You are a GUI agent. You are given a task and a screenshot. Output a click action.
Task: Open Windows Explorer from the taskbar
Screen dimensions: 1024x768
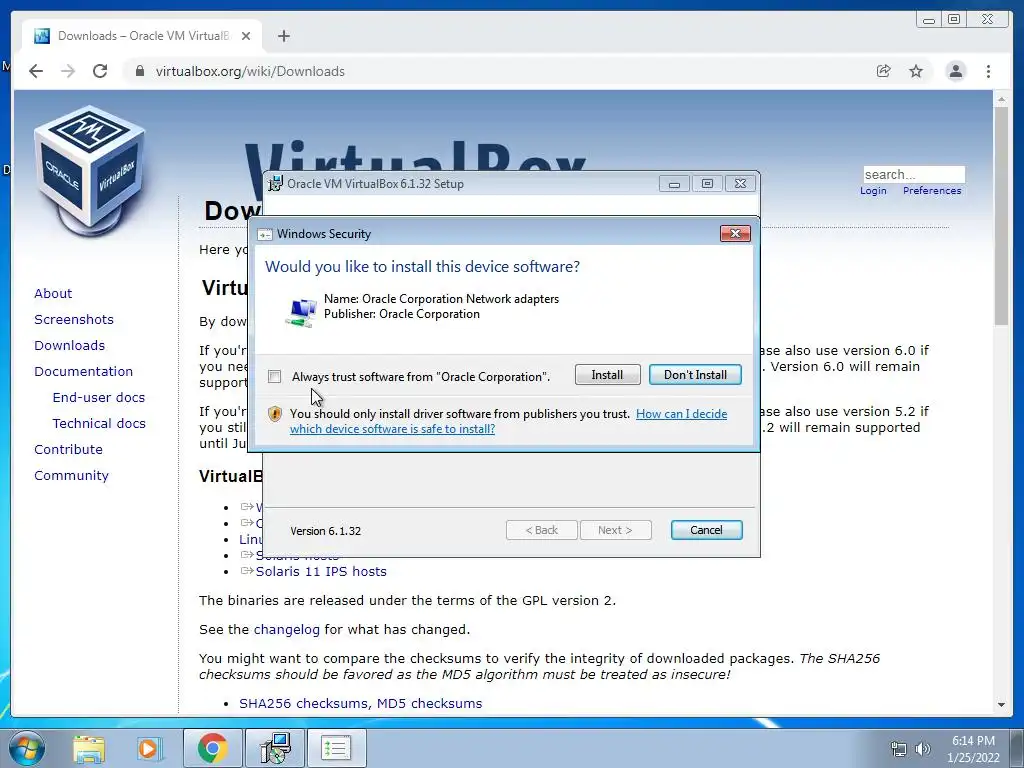pos(89,748)
